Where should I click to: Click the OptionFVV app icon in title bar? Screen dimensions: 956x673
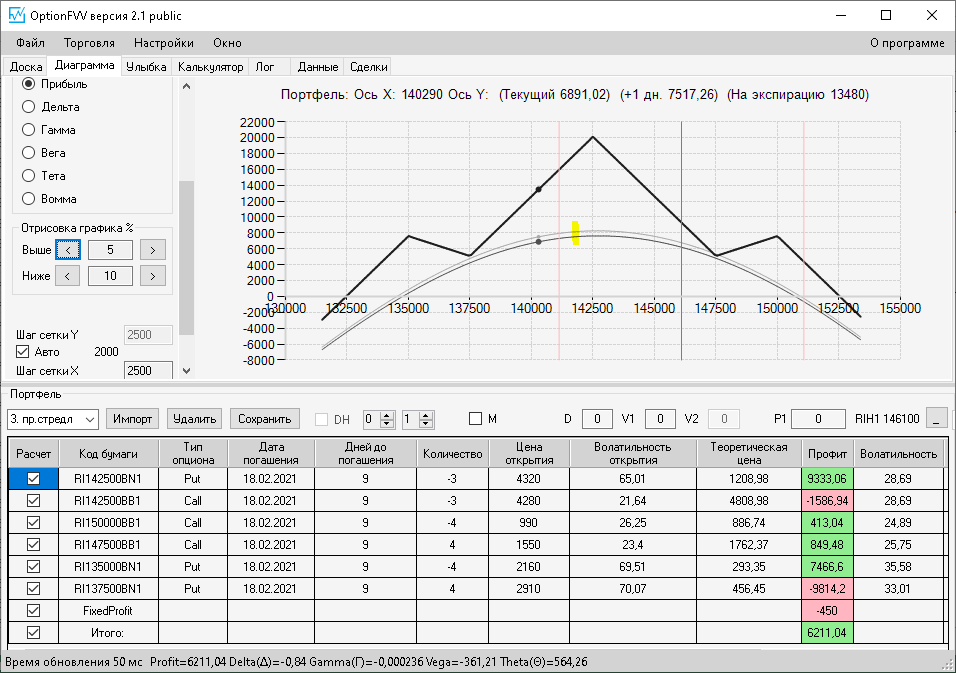[16, 15]
